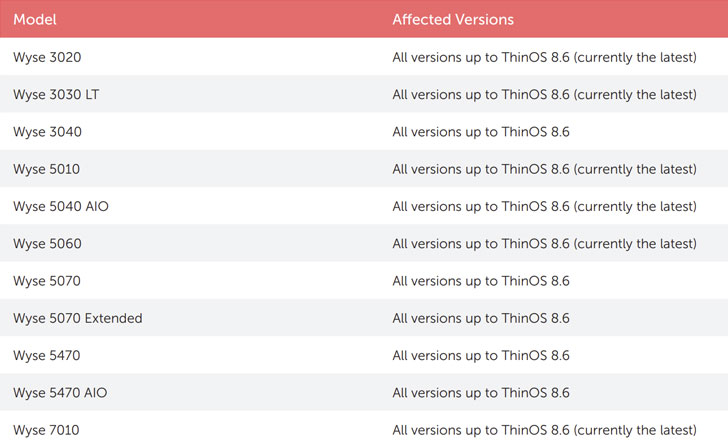Select affected versions cell for Wyse 5010
Viewport: 728px width, 447px height.
coord(544,169)
